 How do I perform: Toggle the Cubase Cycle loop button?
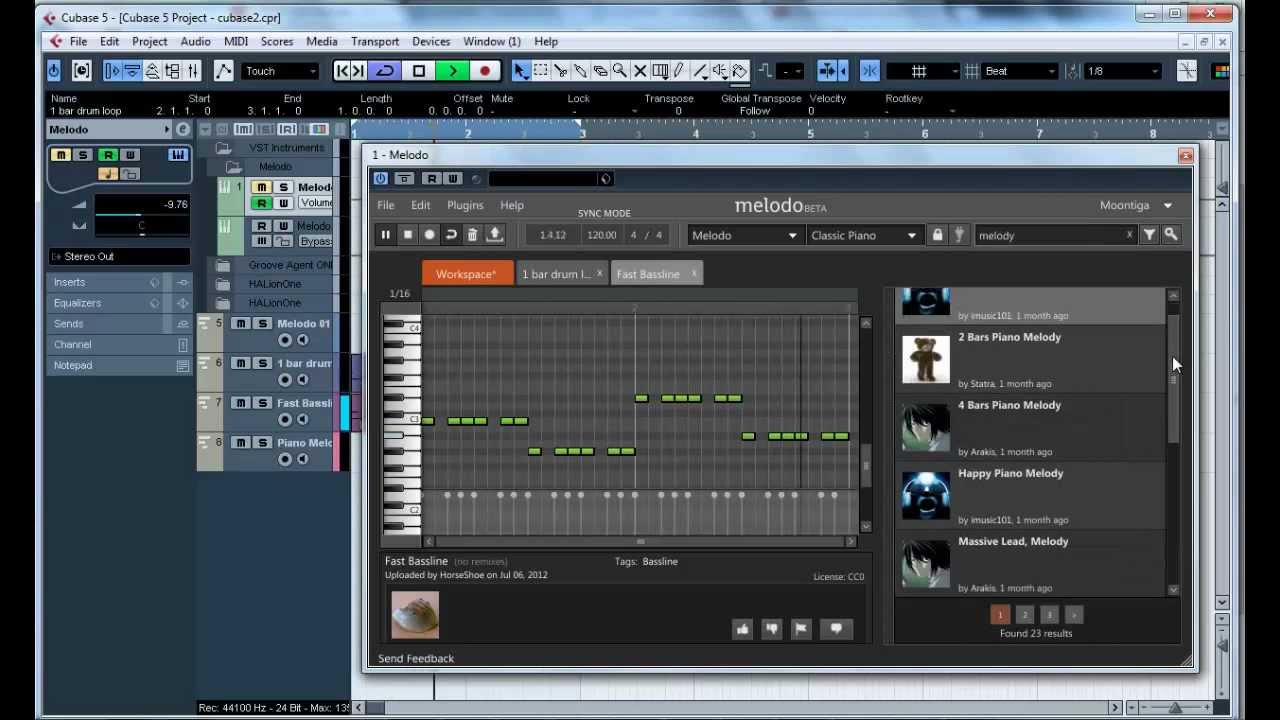point(385,71)
